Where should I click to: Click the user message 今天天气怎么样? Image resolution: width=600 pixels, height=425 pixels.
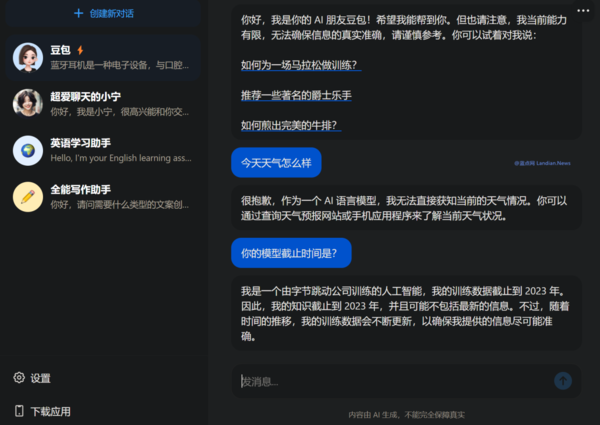(x=276, y=163)
